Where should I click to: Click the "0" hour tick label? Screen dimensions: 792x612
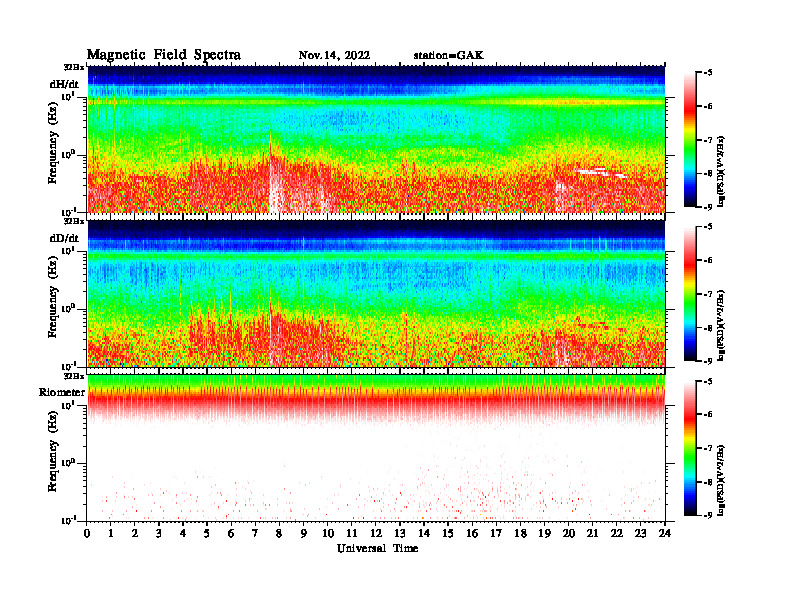click(x=87, y=534)
